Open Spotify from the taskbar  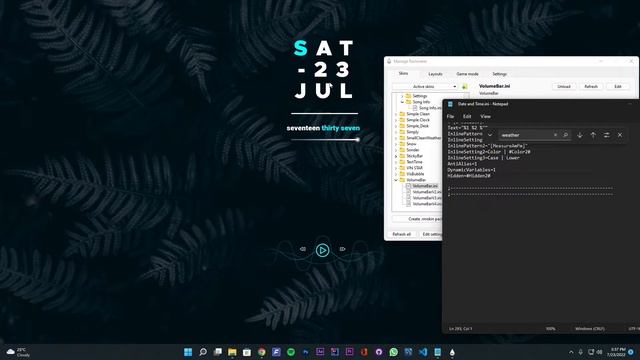[x=291, y=352]
